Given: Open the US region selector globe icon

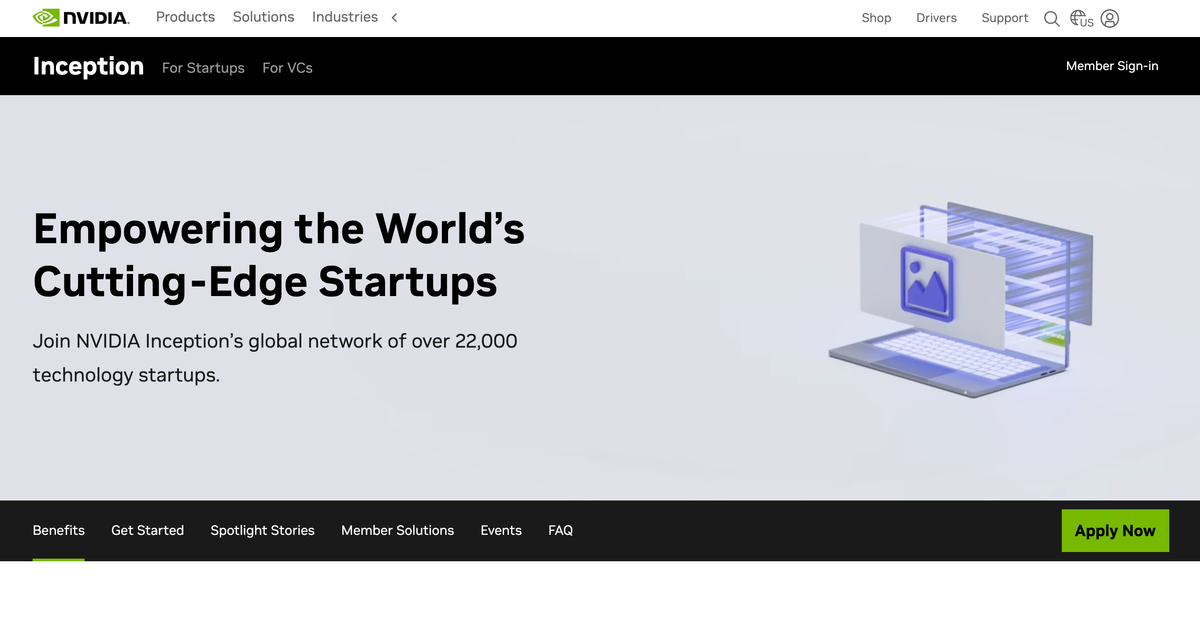Looking at the screenshot, I should [1080, 18].
